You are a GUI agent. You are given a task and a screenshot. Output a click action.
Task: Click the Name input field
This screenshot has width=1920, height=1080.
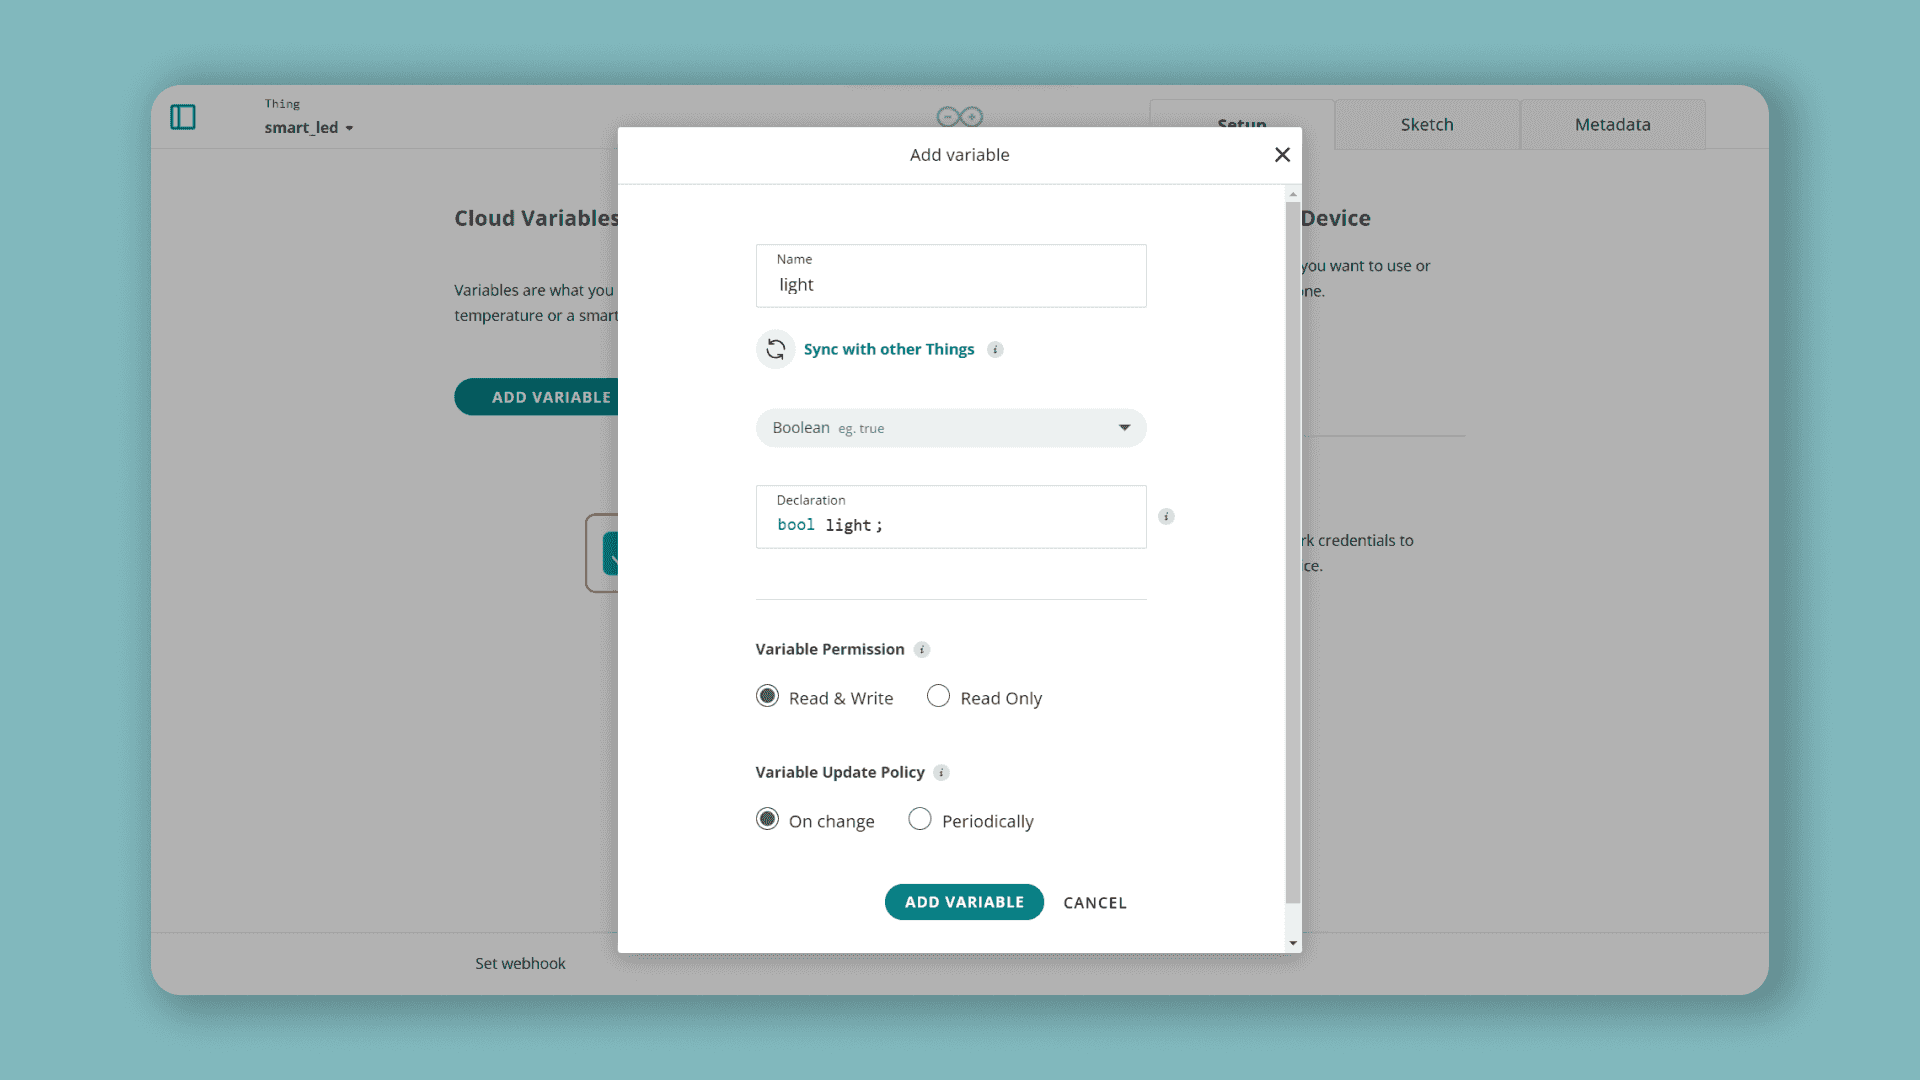click(950, 285)
